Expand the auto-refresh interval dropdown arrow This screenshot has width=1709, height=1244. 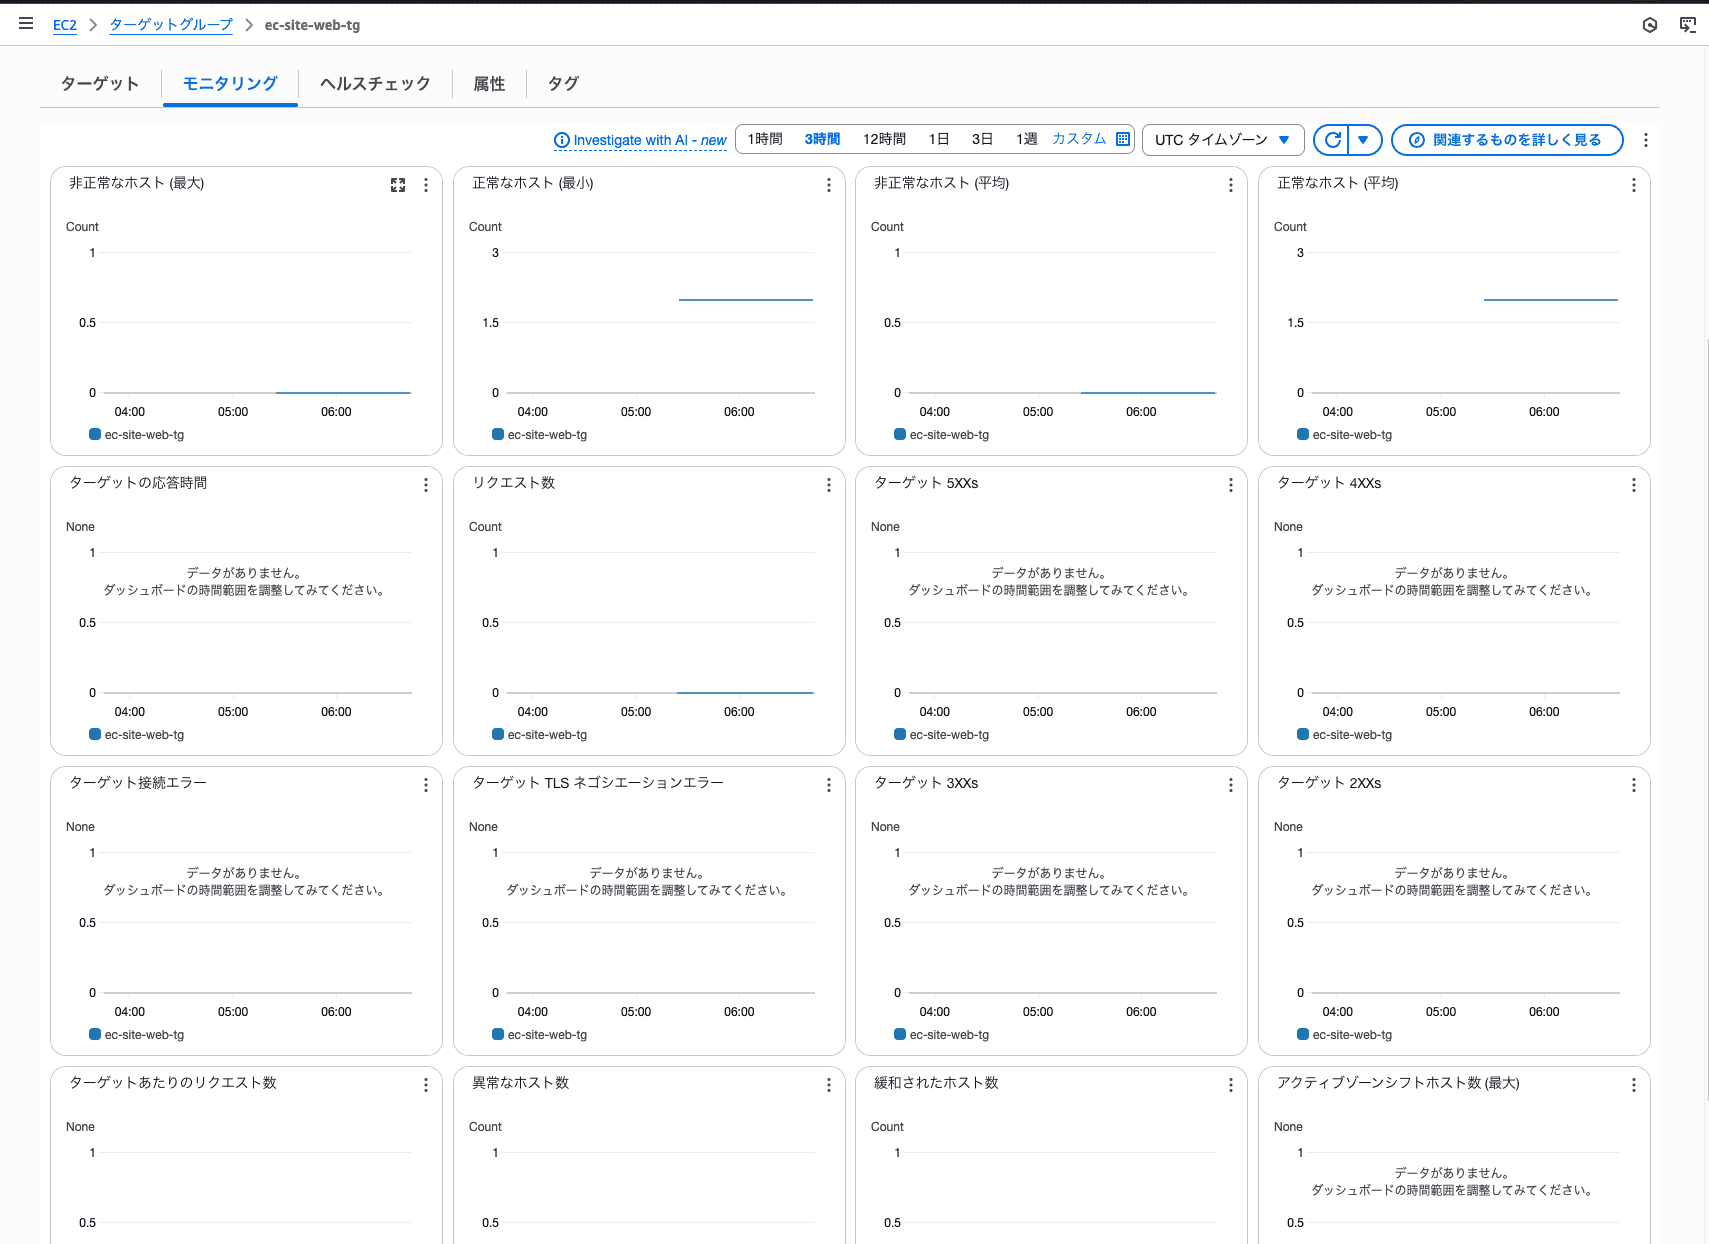(x=1364, y=140)
